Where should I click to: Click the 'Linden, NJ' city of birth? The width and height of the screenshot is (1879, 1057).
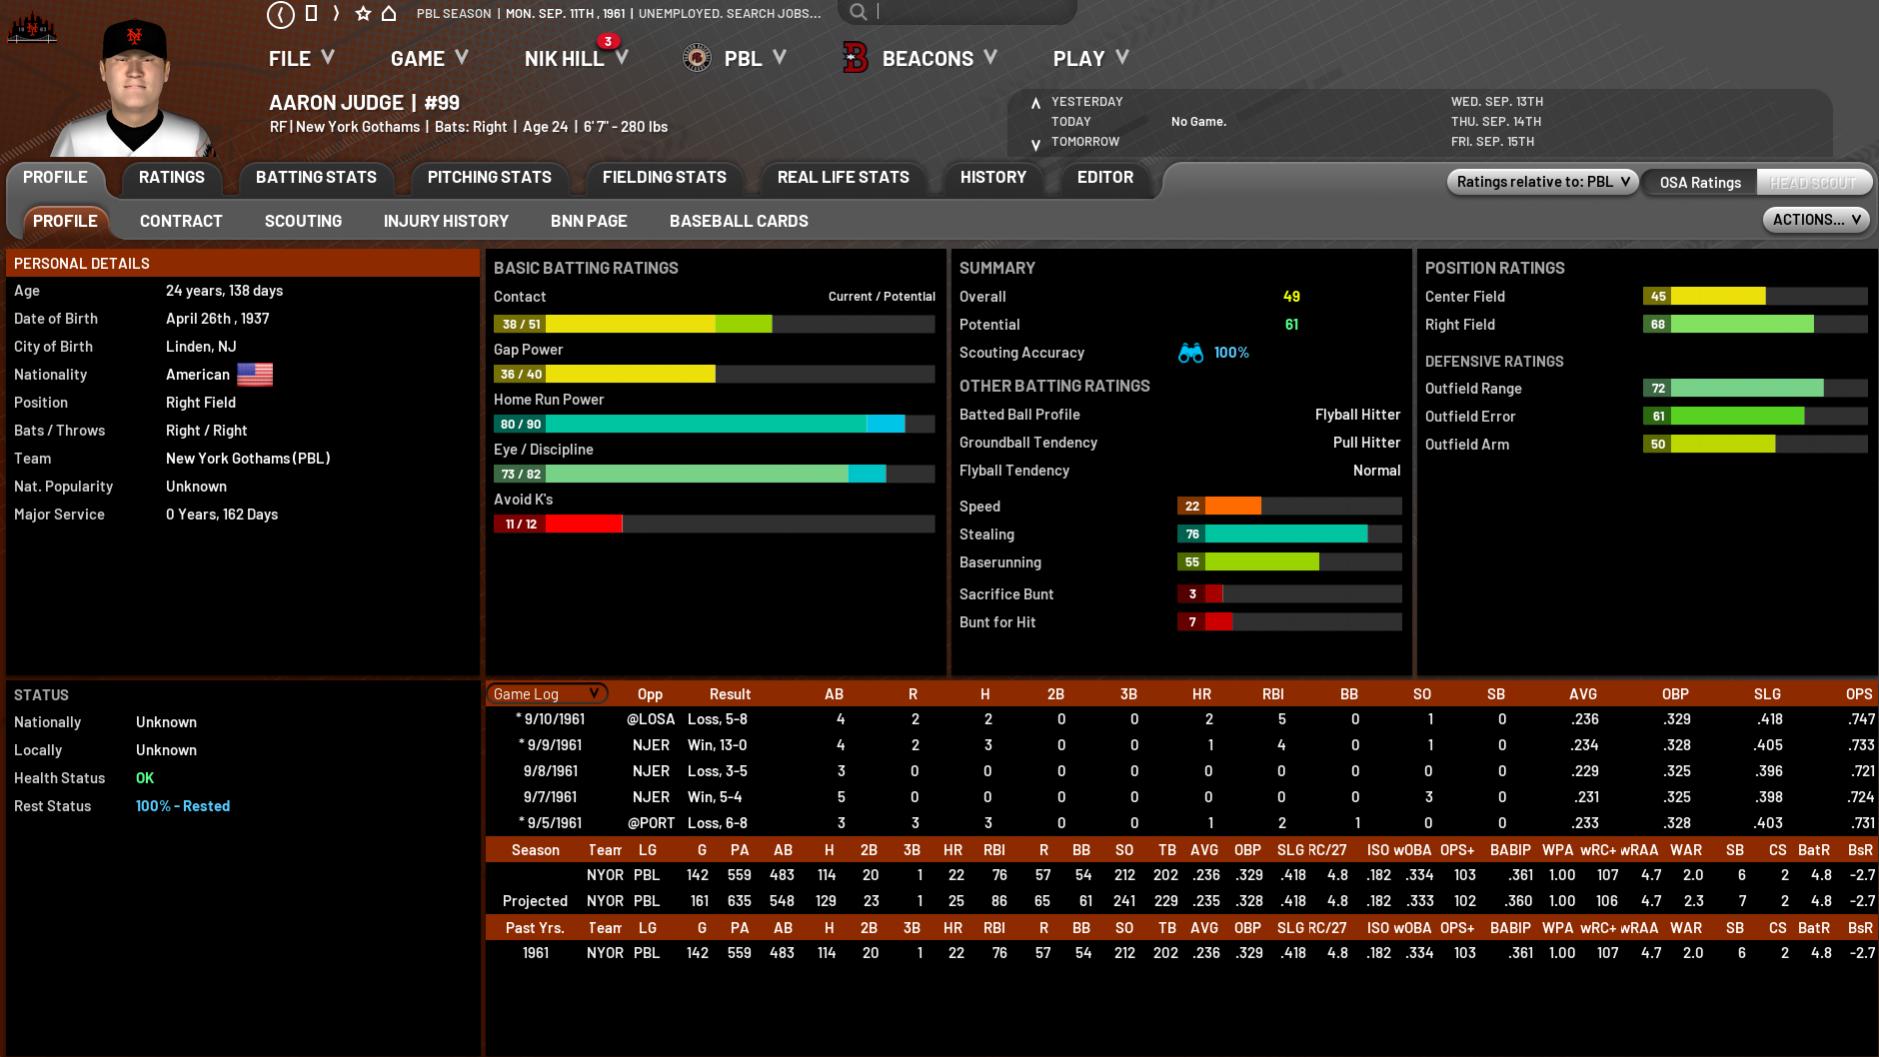tap(201, 346)
